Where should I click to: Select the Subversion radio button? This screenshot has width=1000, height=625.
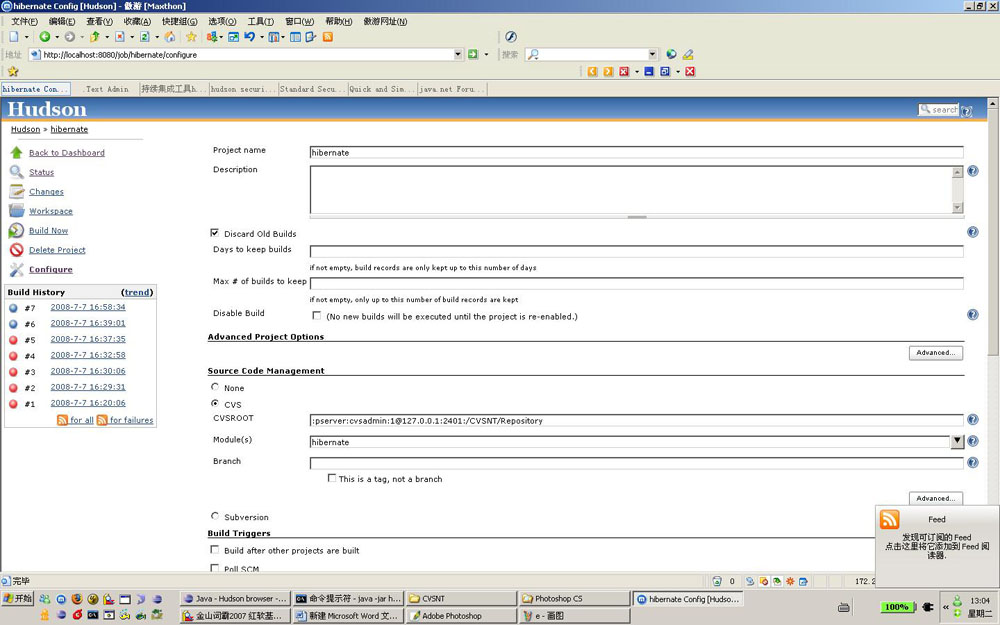[215, 516]
